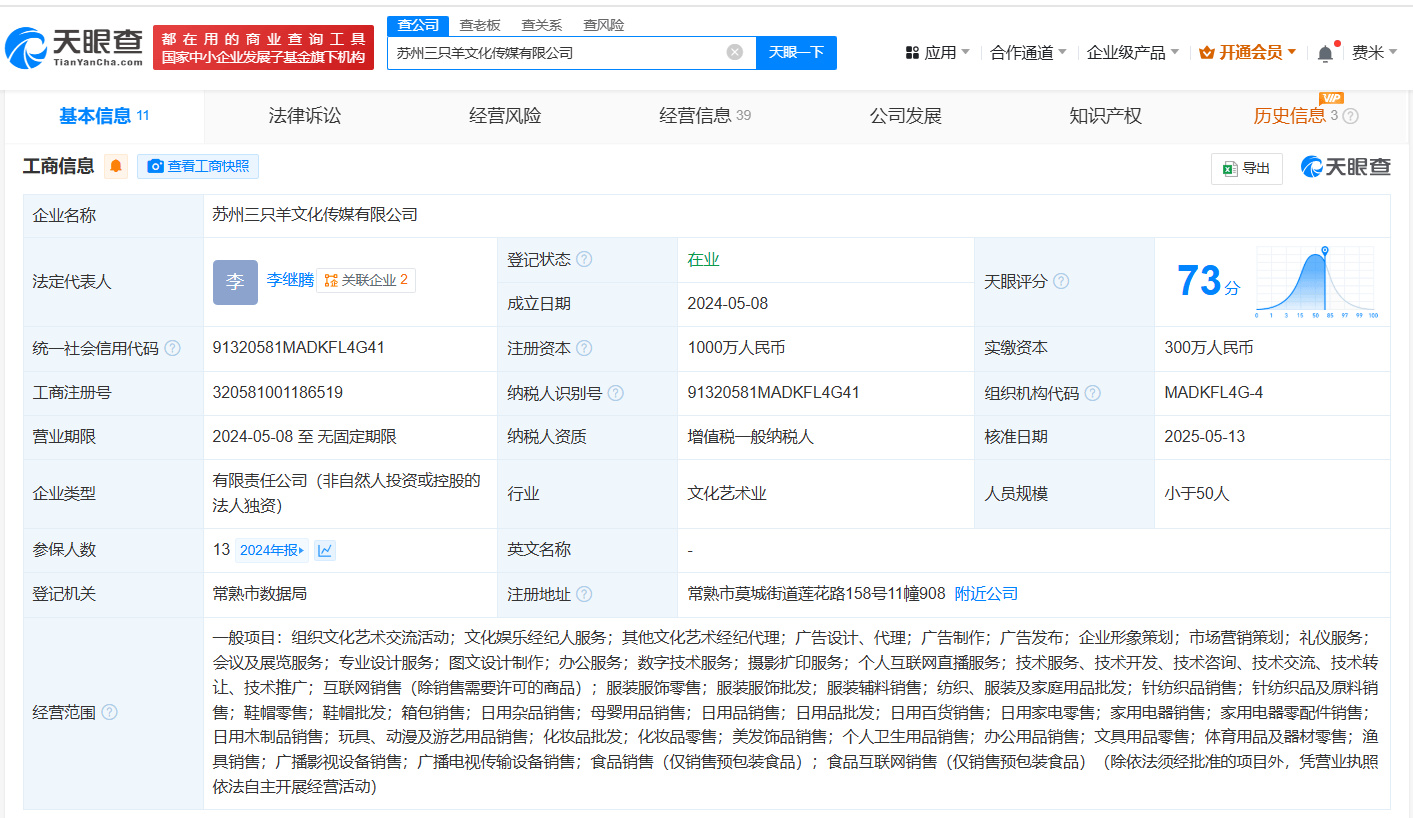Open the 2024年报 report dropdown
Image resolution: width=1413 pixels, height=818 pixels.
271,550
